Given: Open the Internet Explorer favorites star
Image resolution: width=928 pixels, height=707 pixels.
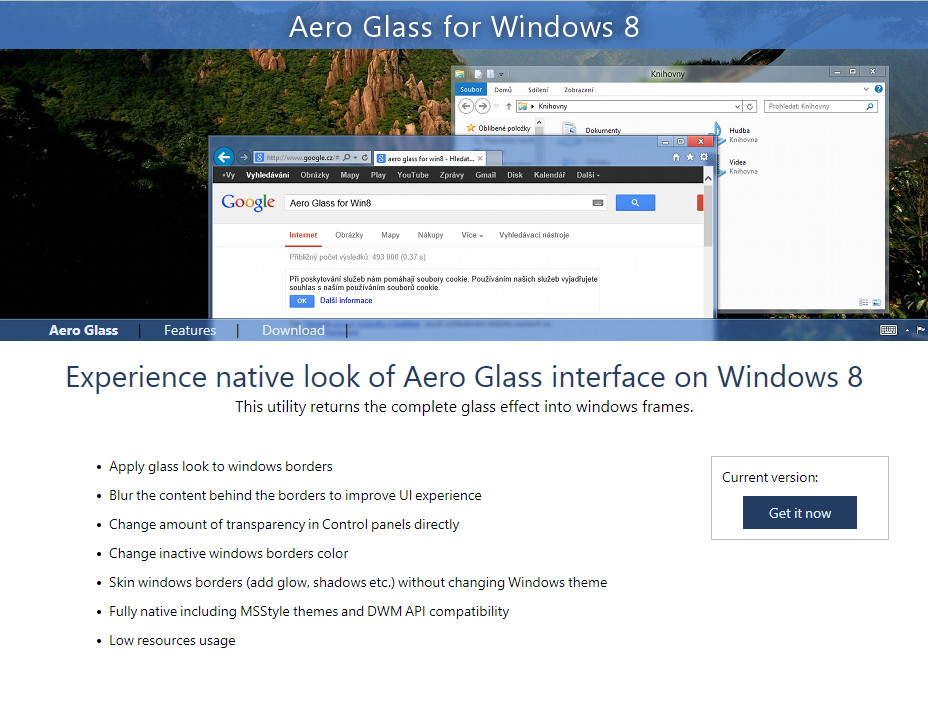Looking at the screenshot, I should pyautogui.click(x=689, y=157).
